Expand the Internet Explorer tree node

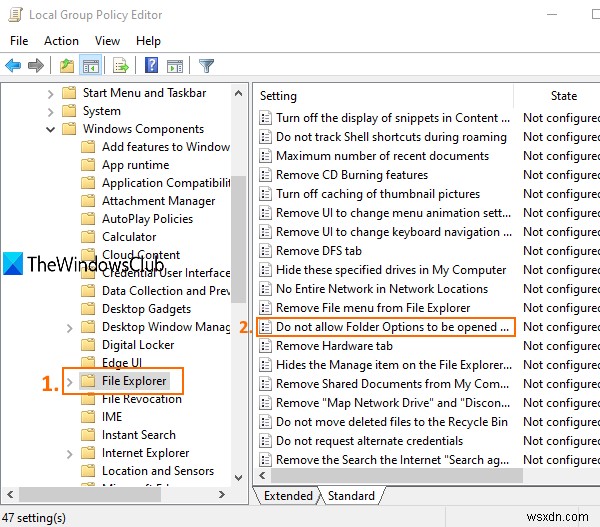coord(69,454)
